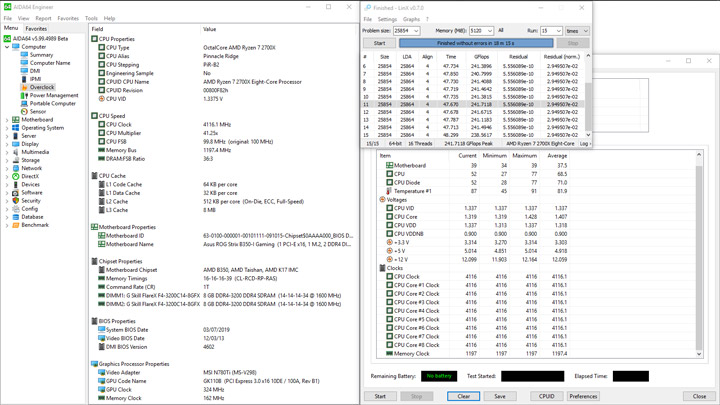The width and height of the screenshot is (720, 405).
Task: Click the DirectX Xbox icon
Action: [x=16, y=176]
